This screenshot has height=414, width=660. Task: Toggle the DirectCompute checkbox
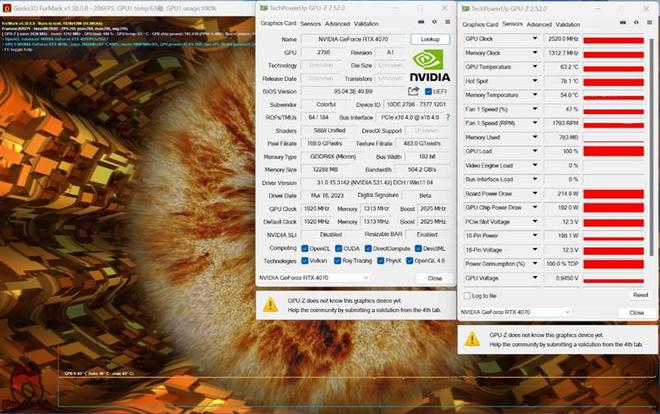[368, 249]
